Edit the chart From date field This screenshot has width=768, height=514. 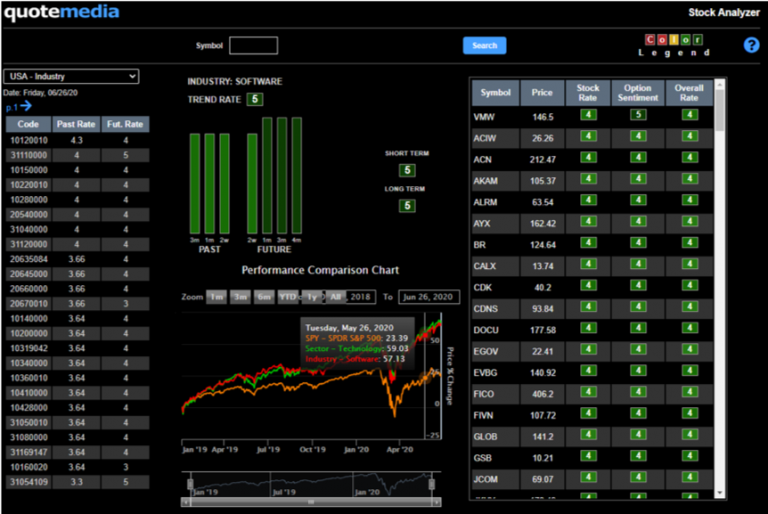pyautogui.click(x=360, y=297)
